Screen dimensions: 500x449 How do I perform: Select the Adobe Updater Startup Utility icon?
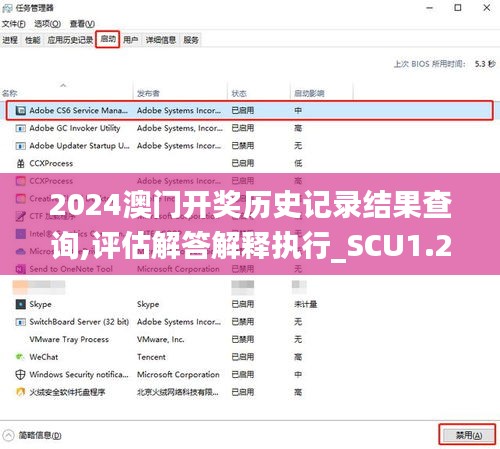click(21, 146)
